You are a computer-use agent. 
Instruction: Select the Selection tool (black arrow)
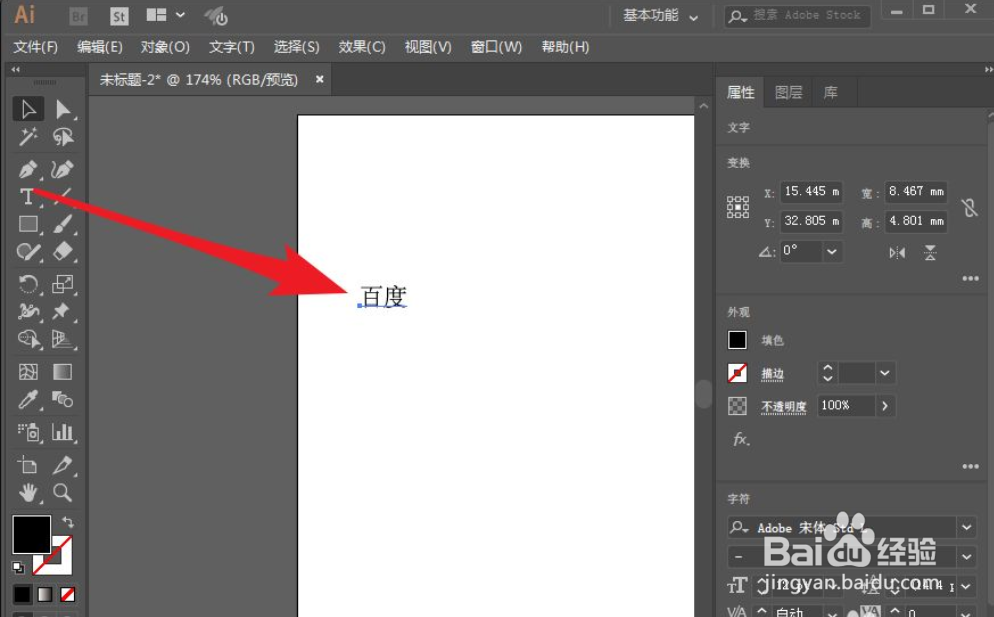tap(28, 109)
